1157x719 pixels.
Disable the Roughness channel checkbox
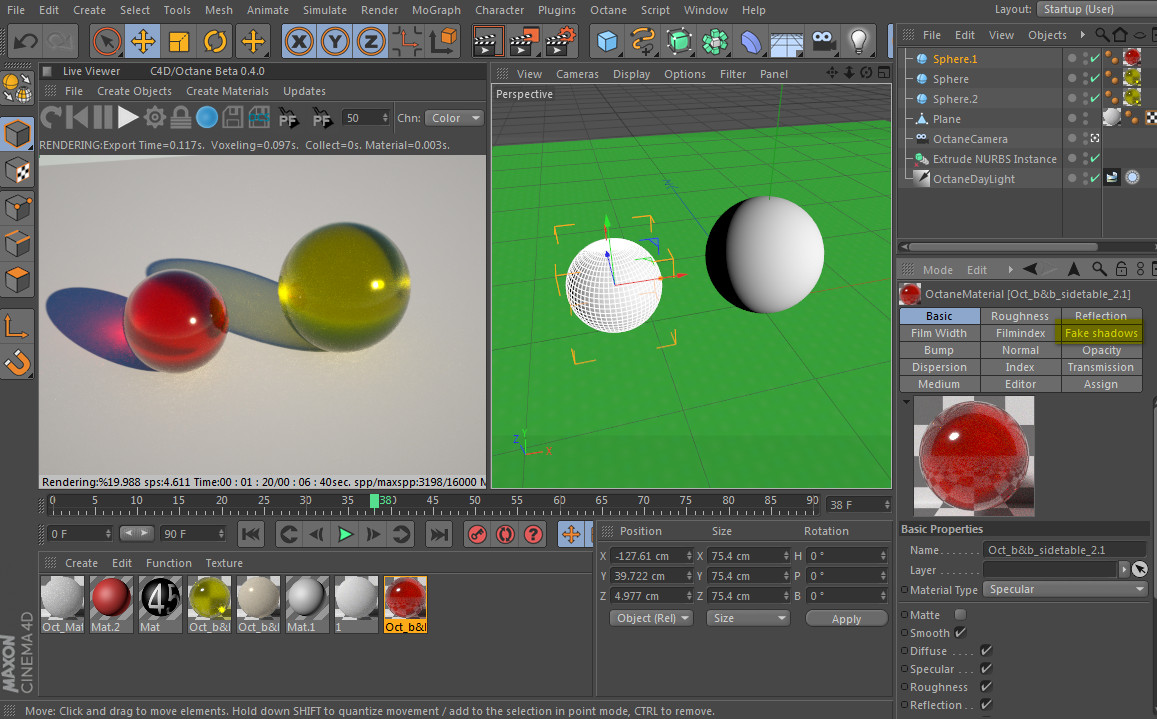coord(986,687)
